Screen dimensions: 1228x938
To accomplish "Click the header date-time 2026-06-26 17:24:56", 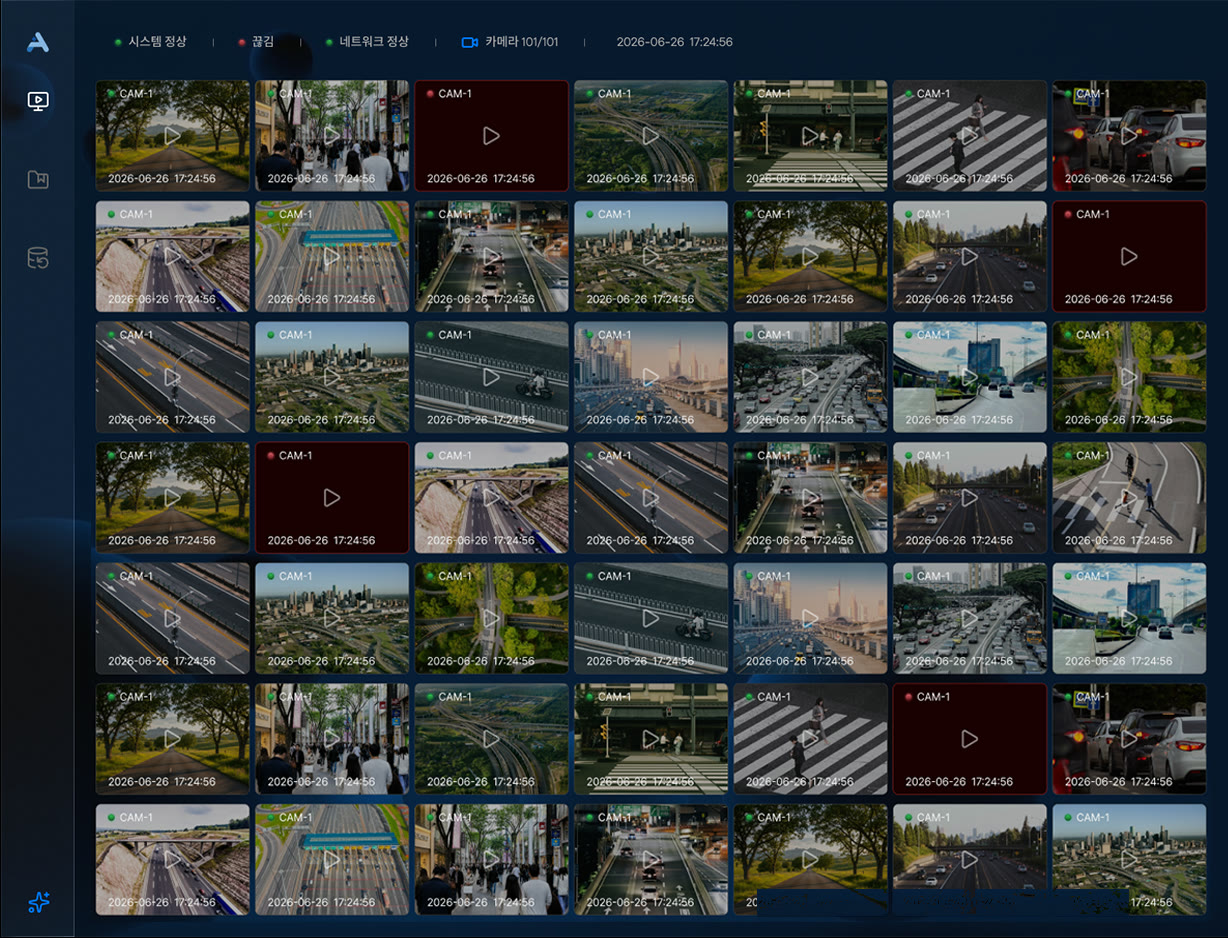I will pos(674,42).
